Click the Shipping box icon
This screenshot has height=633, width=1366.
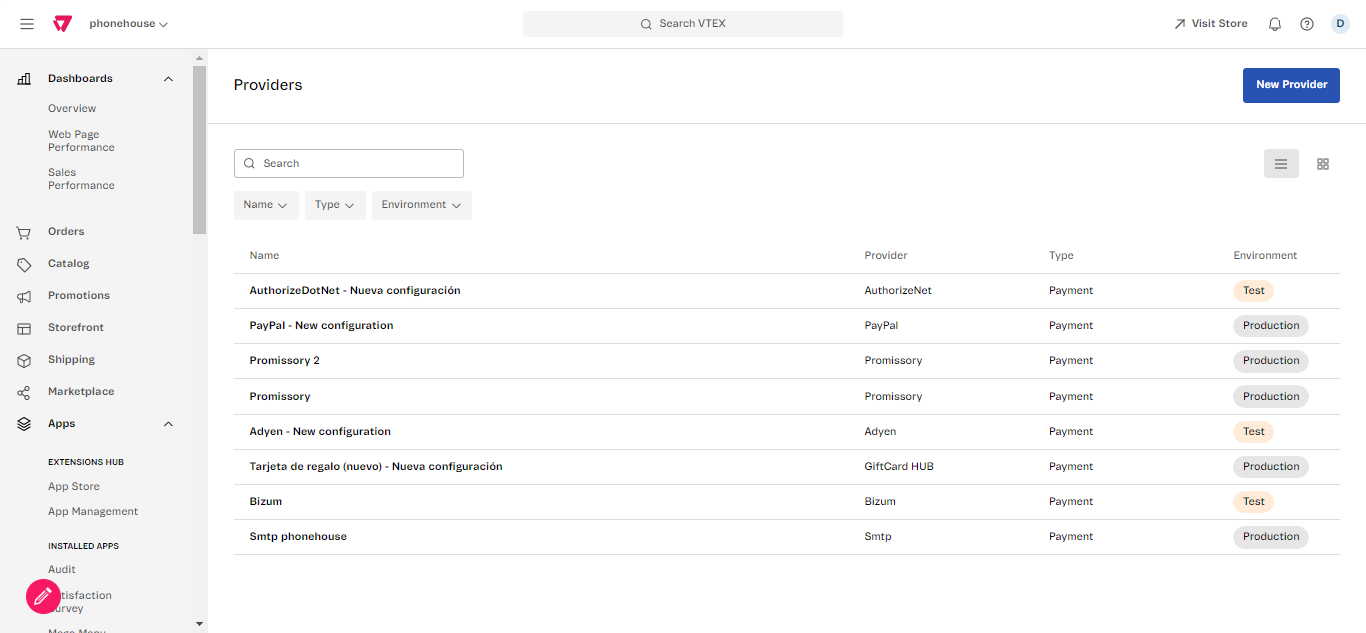24,360
